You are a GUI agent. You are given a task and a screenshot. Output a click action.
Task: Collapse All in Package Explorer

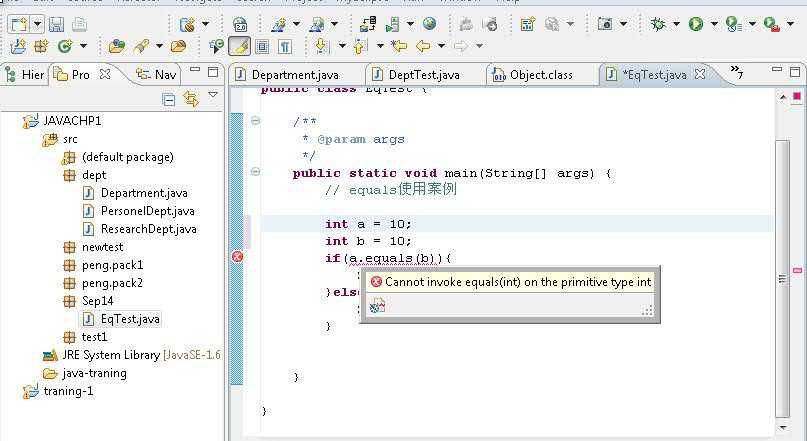(168, 99)
